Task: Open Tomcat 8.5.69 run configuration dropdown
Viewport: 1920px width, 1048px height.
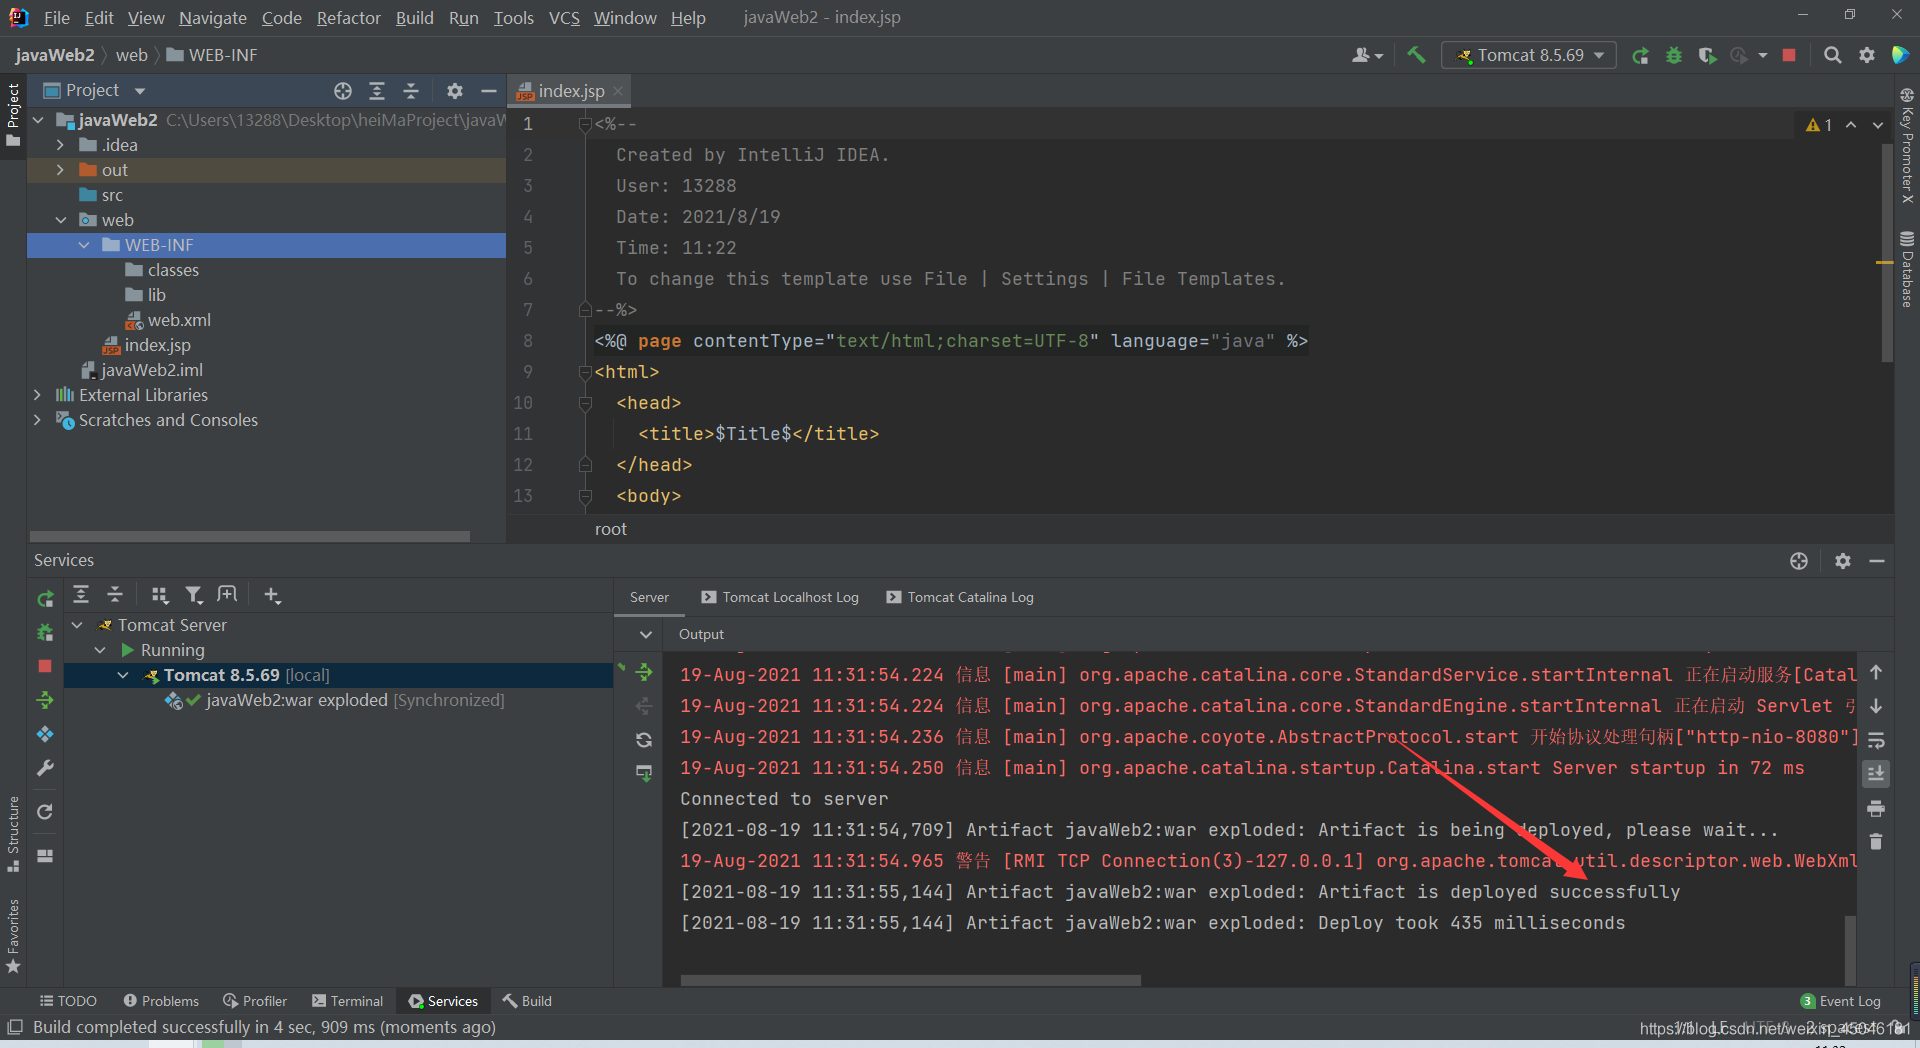Action: (1529, 55)
